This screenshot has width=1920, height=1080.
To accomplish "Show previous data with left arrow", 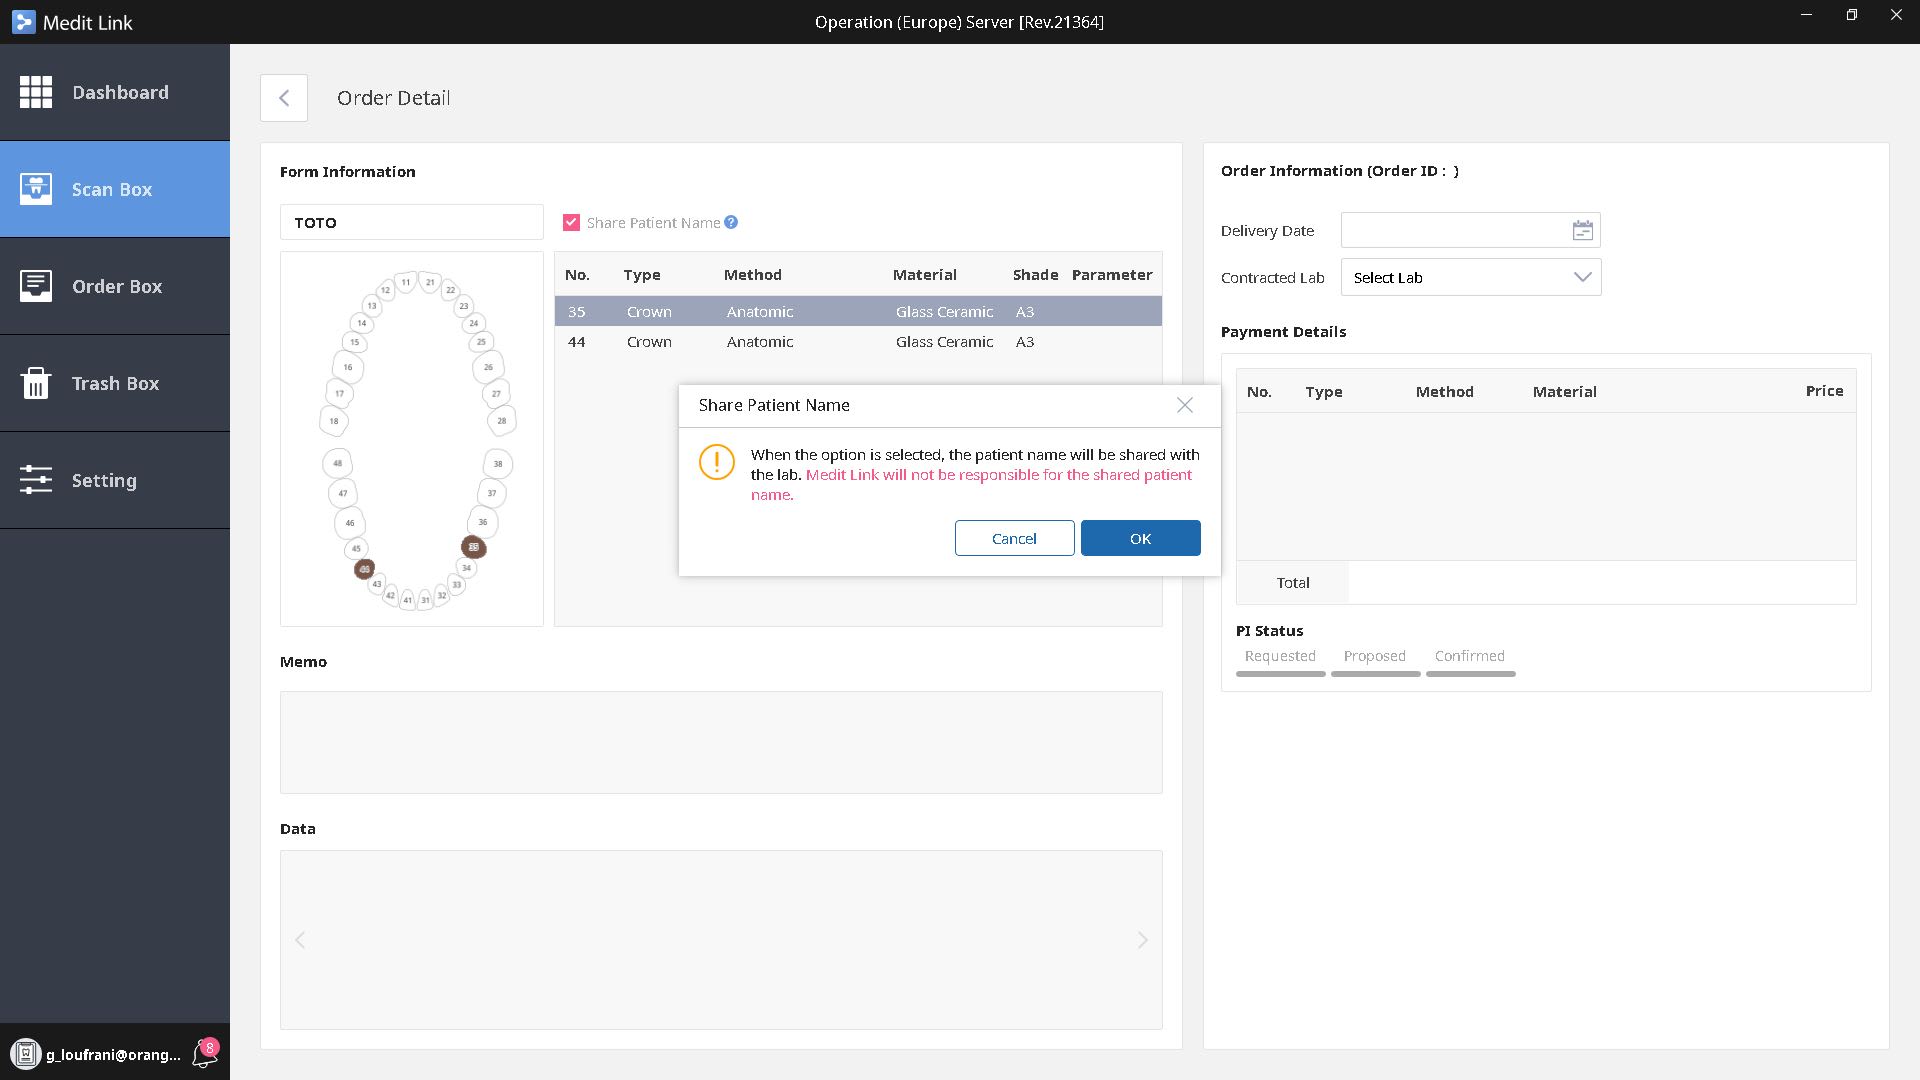I will (300, 940).
